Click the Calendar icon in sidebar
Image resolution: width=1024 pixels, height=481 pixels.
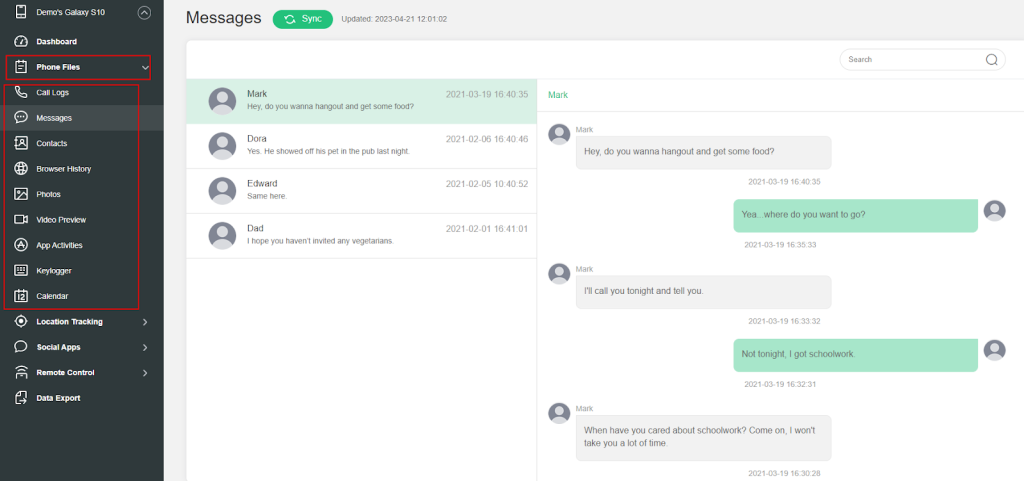pyautogui.click(x=21, y=296)
